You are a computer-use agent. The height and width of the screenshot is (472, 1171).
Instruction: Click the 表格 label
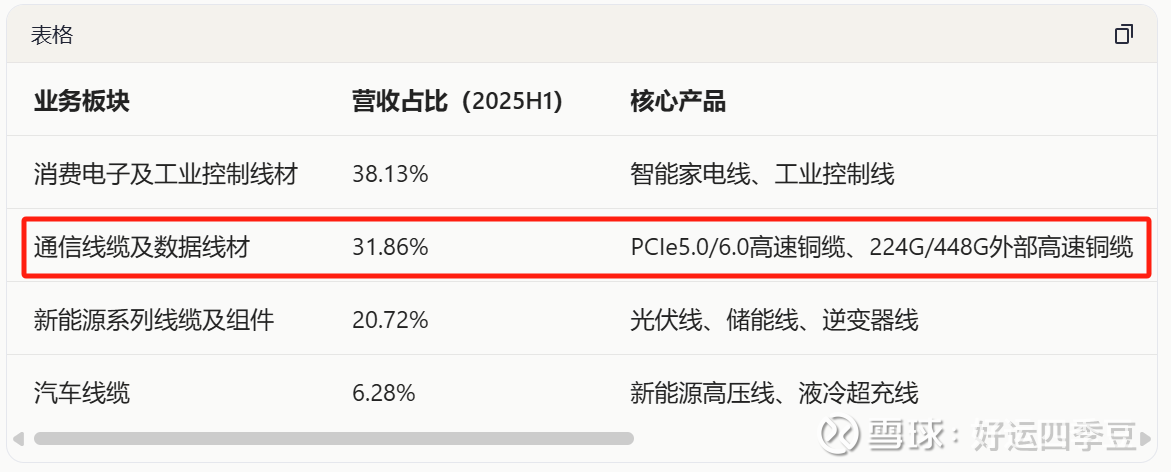tap(51, 36)
